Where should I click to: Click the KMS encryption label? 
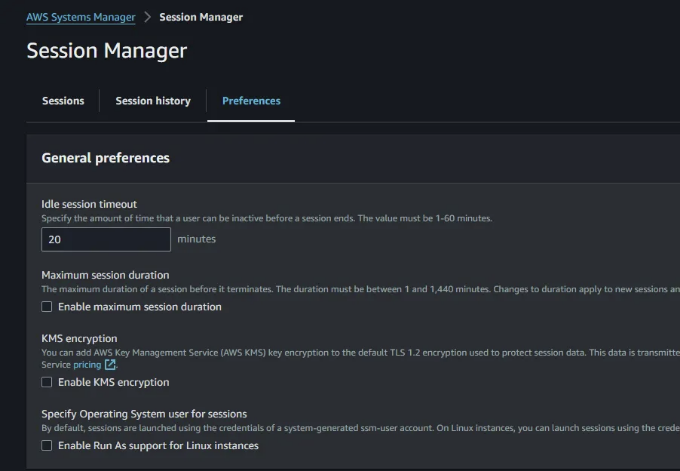click(x=79, y=338)
